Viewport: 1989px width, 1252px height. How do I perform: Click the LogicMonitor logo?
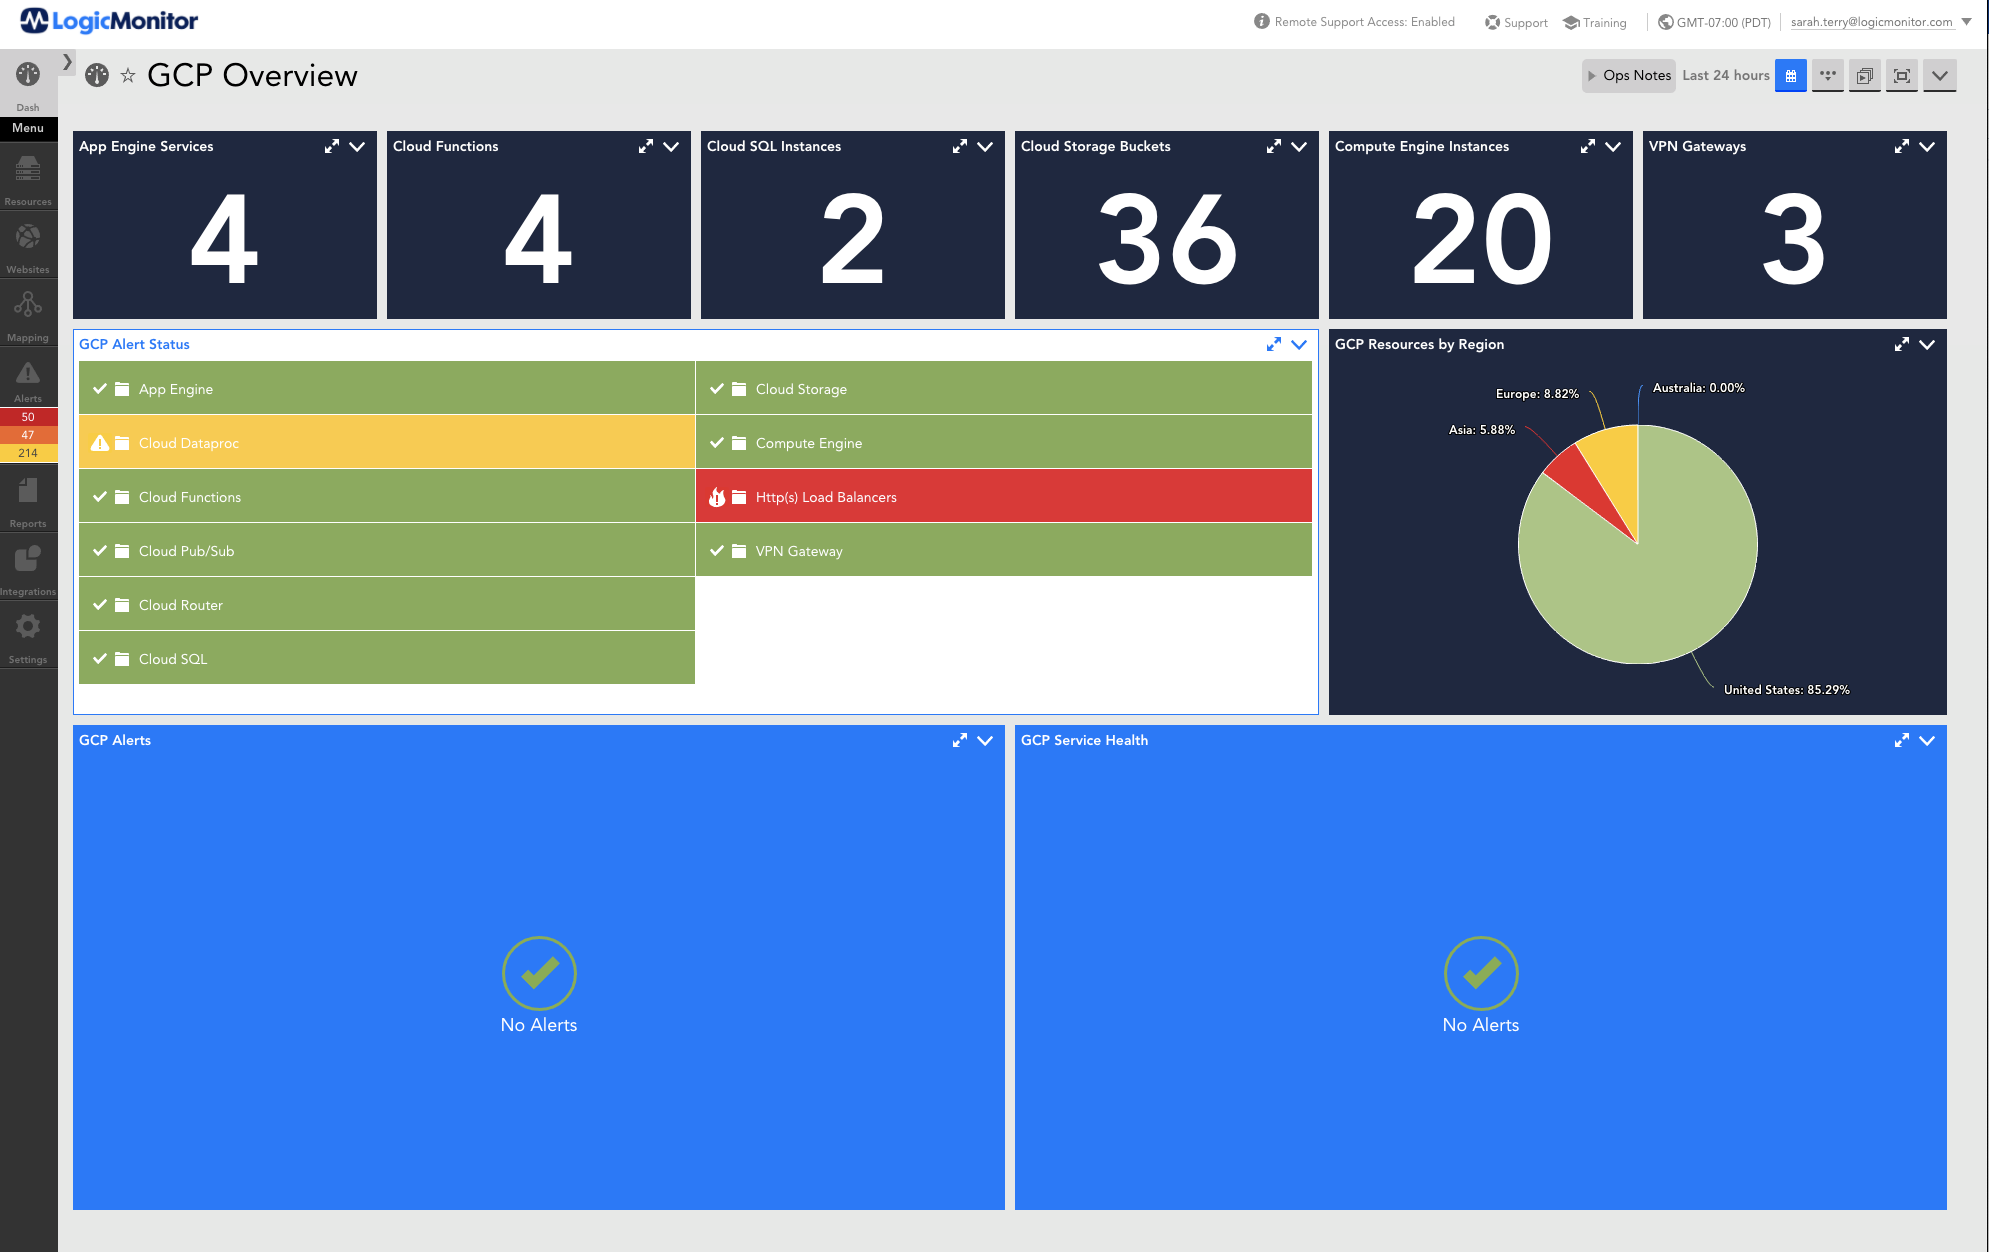coord(109,21)
